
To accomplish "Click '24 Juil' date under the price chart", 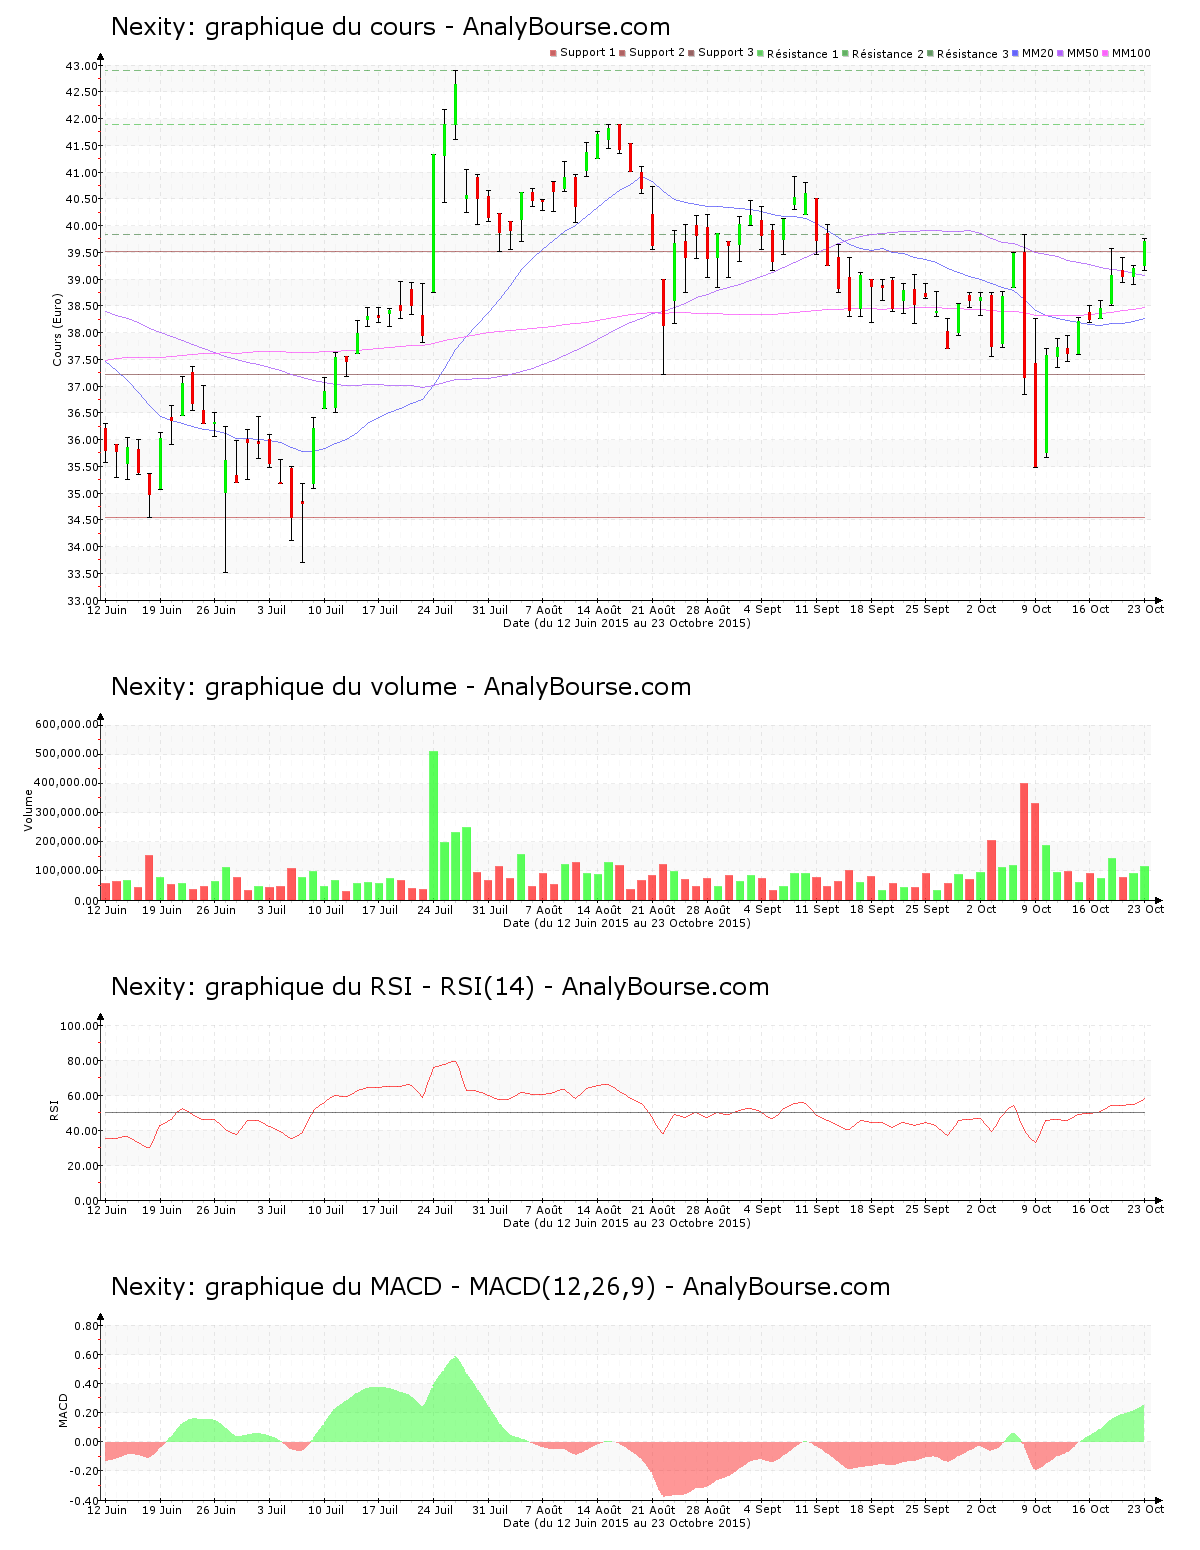I will [435, 610].
